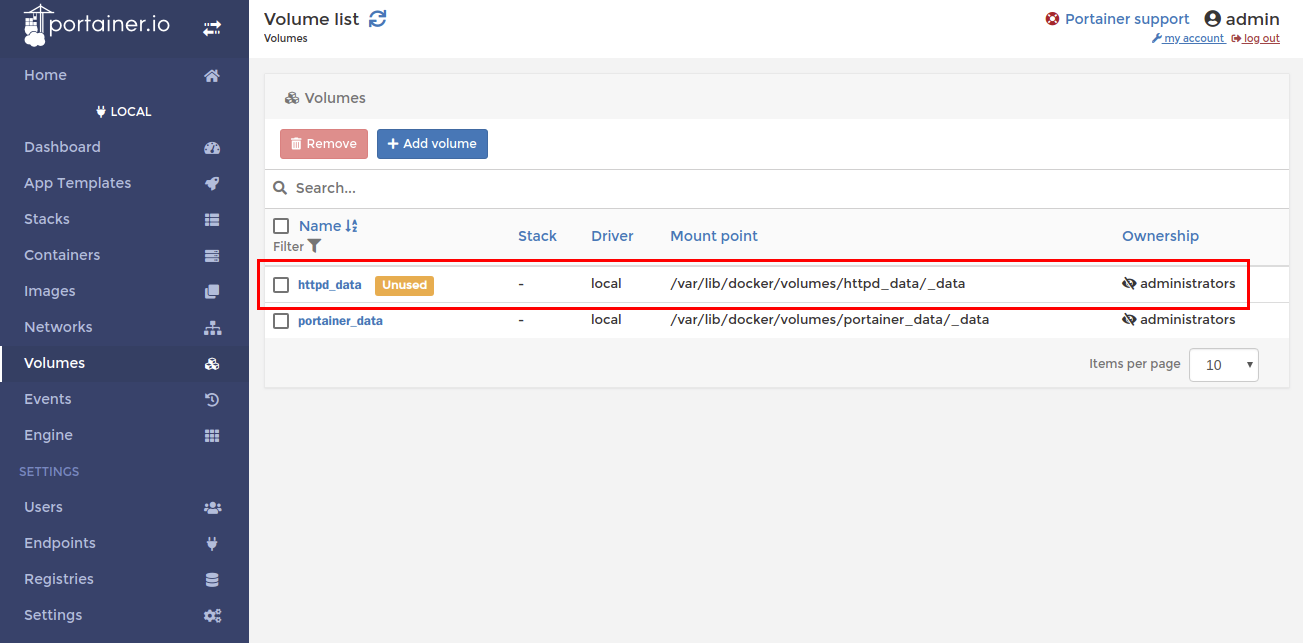Go to the Images sidebar item
The width and height of the screenshot is (1303, 643).
click(50, 291)
